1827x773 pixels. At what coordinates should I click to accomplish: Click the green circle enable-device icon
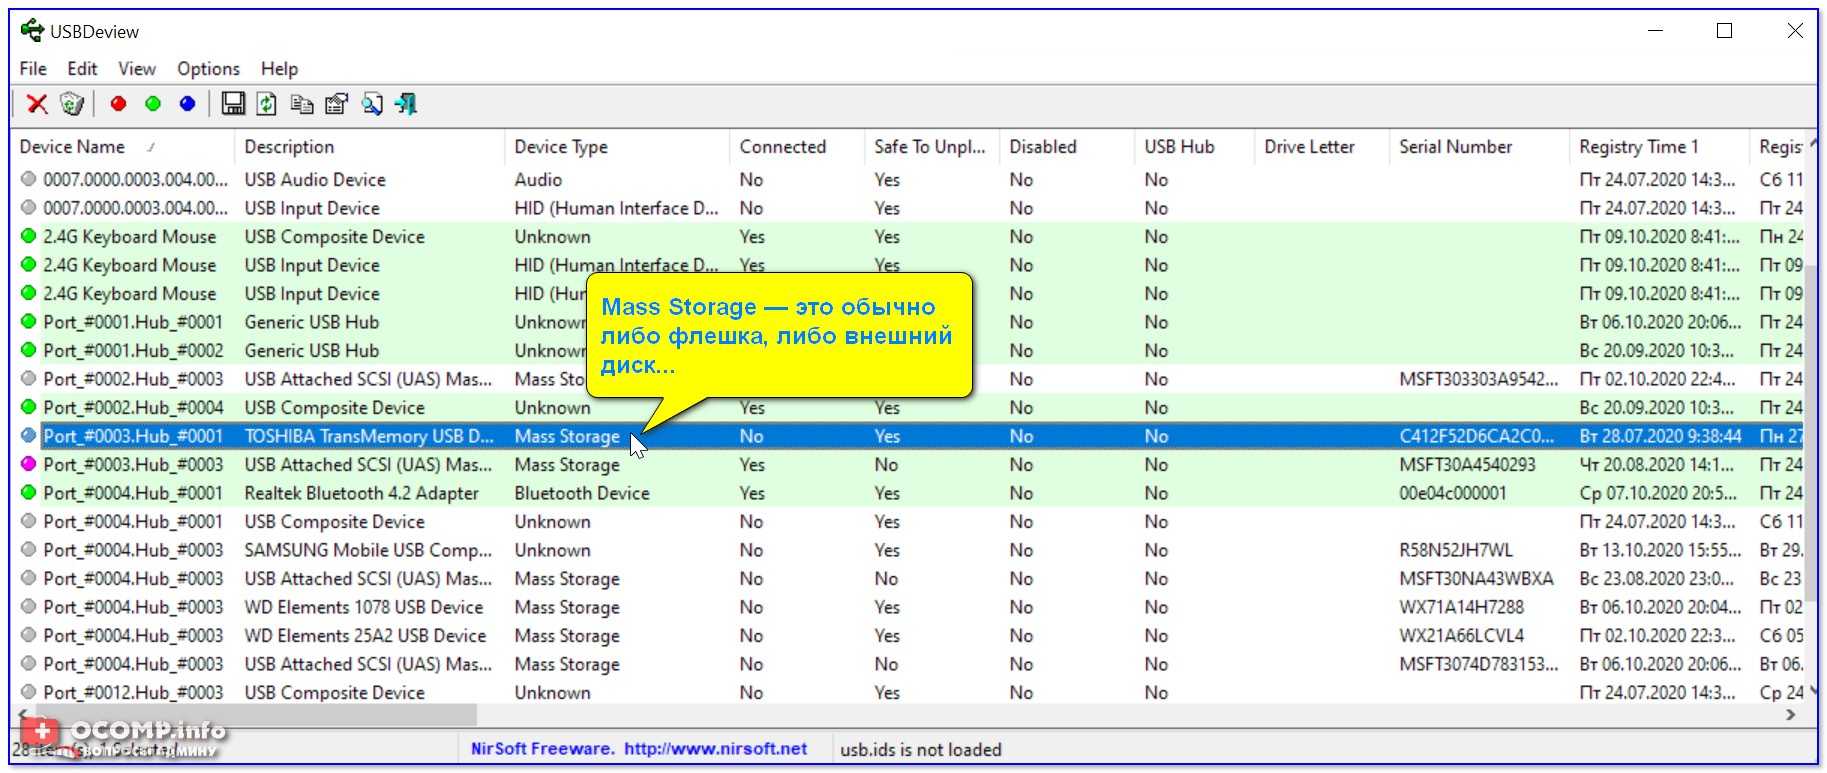(153, 104)
